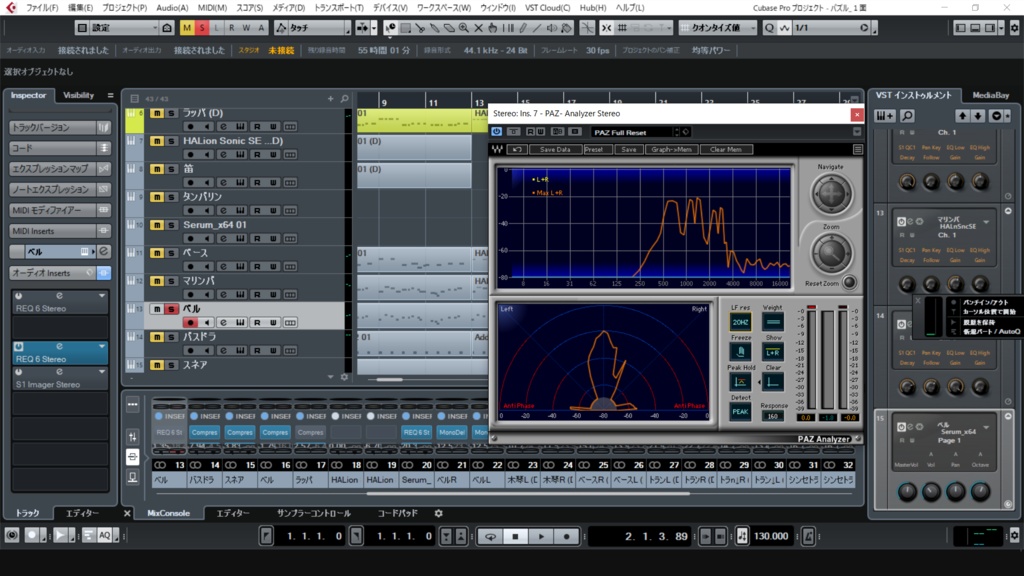Click the Cubase logo icon
Screen dimensions: 1024x576
(10, 8)
